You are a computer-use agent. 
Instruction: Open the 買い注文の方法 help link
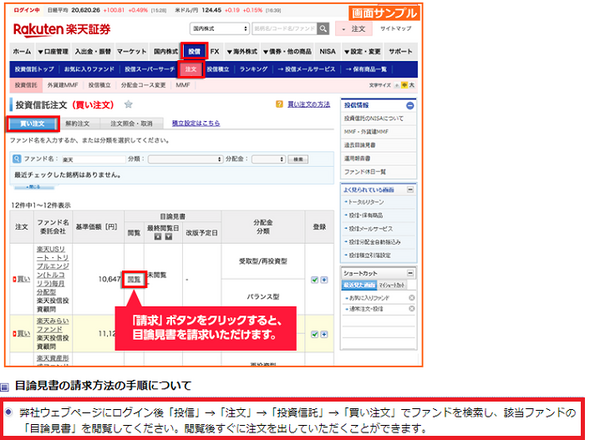pyautogui.click(x=309, y=104)
